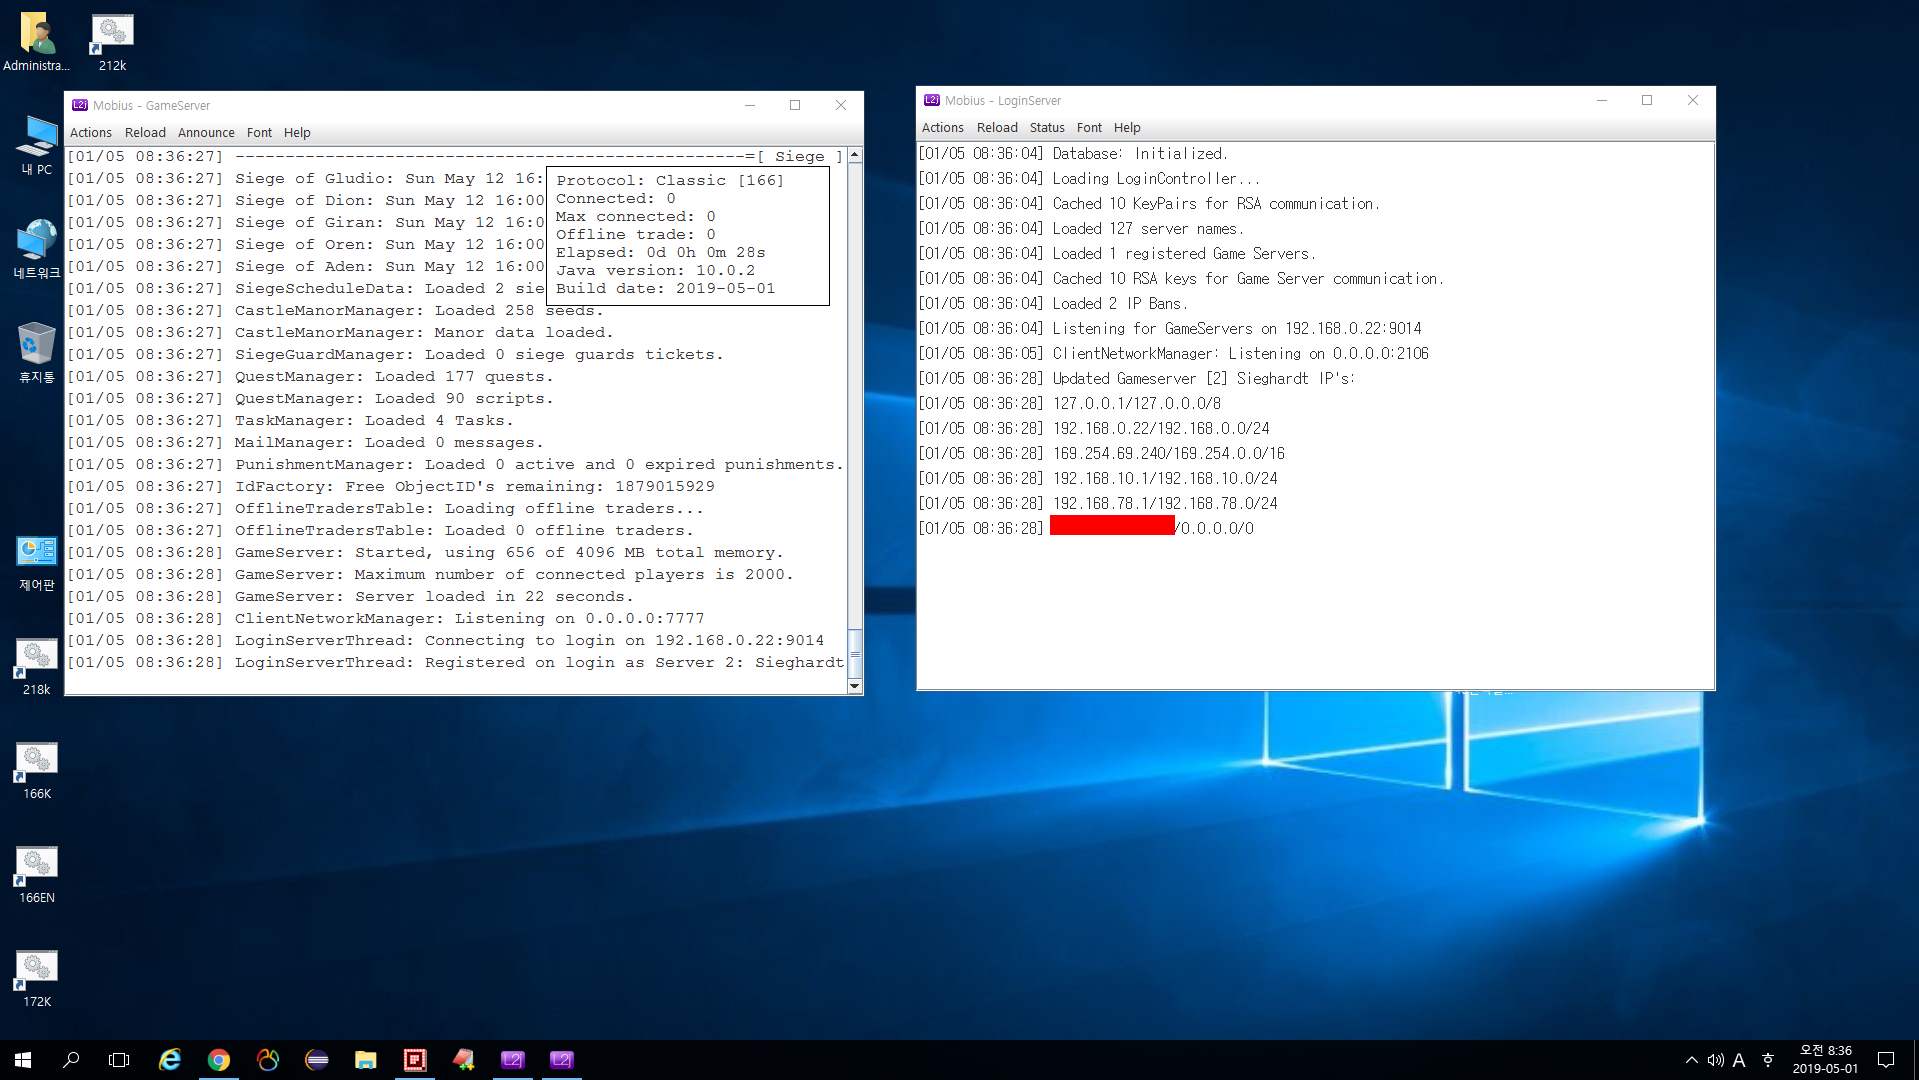Click the GameServer window L2 title icon

(x=80, y=105)
